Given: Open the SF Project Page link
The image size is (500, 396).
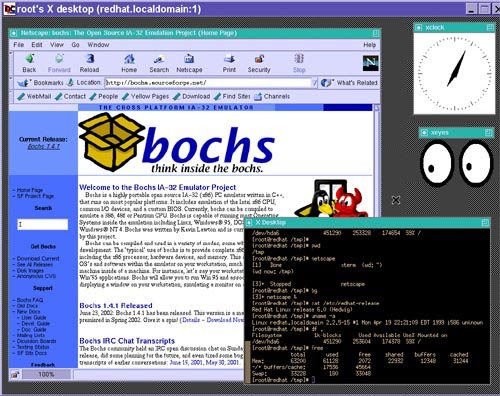Looking at the screenshot, I should click(35, 196).
